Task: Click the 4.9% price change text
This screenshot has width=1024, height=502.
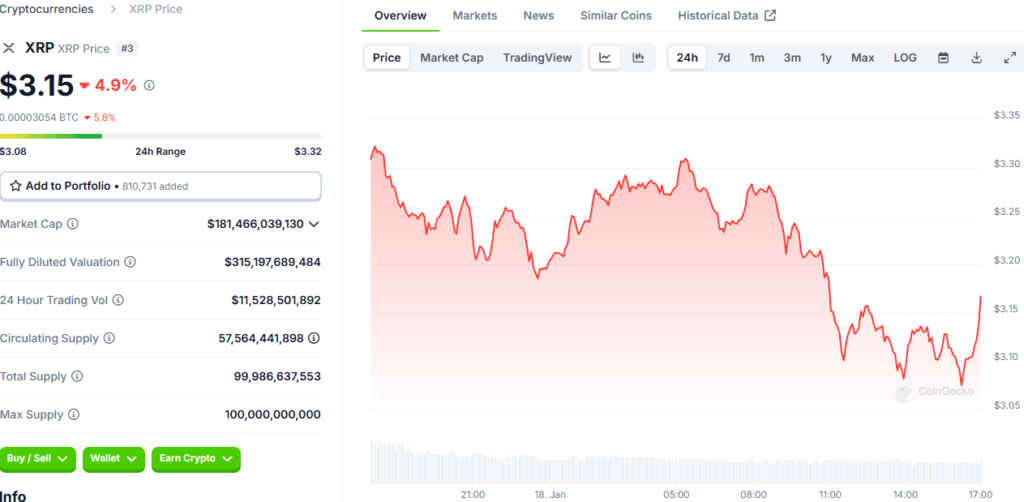Action: tap(116, 86)
